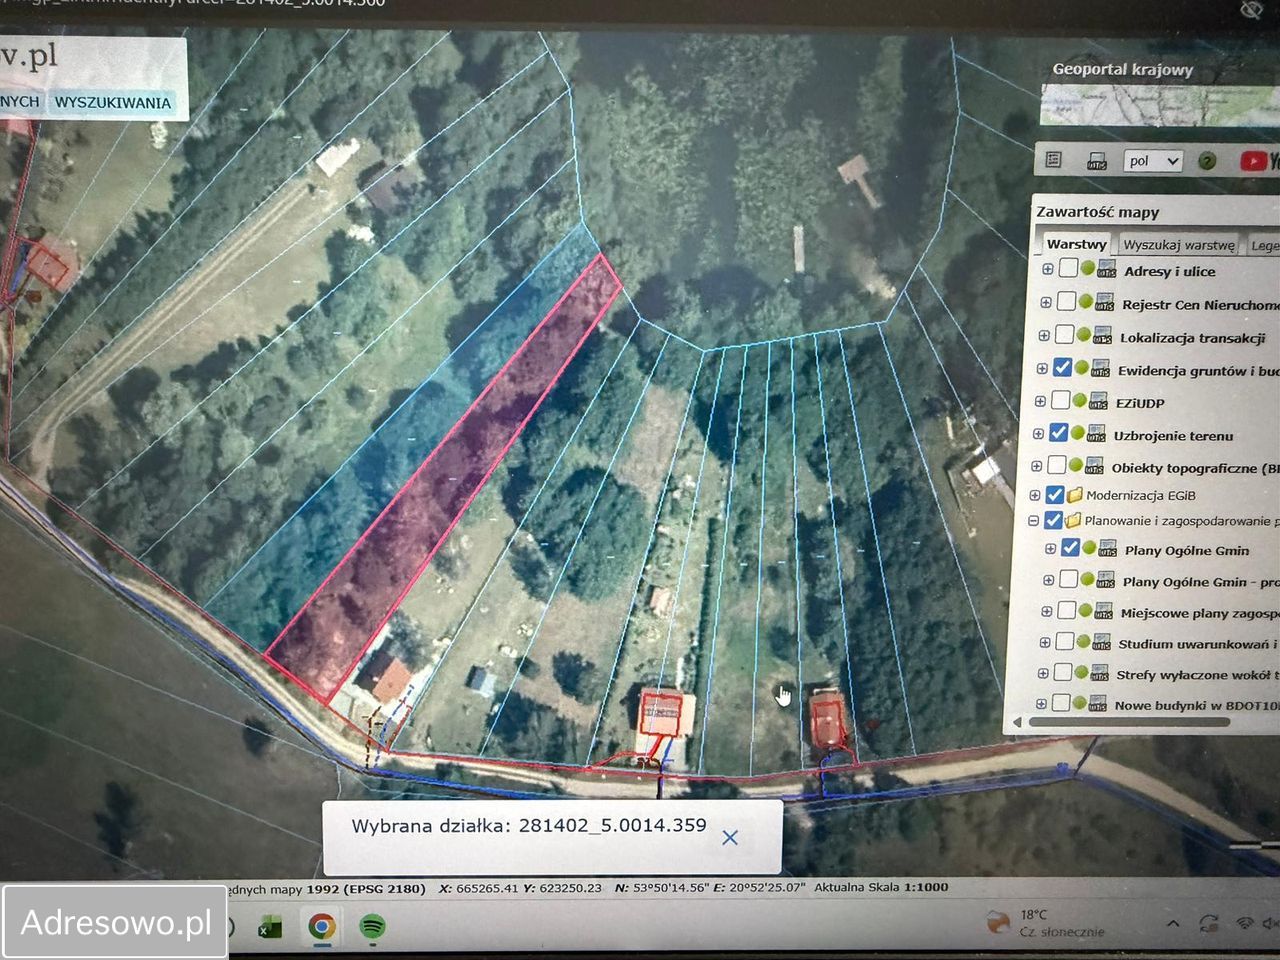Close the Wybrana działka popup
The image size is (1280, 960).
730,837
